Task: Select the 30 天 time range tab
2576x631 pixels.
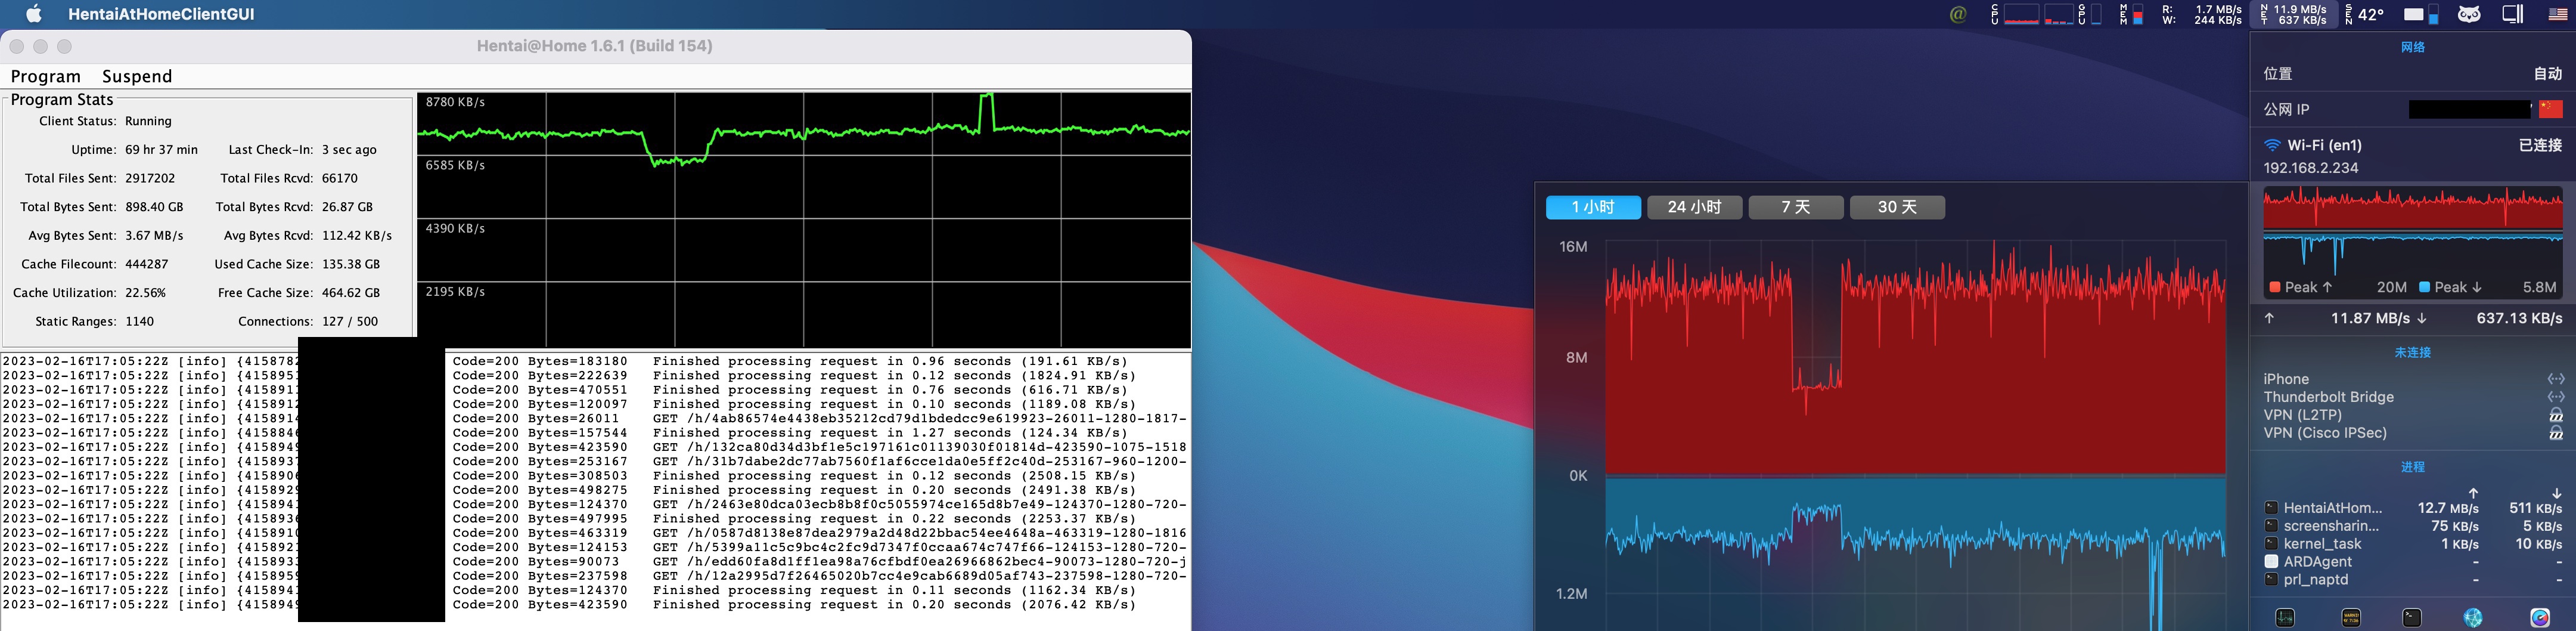Action: pyautogui.click(x=1897, y=207)
